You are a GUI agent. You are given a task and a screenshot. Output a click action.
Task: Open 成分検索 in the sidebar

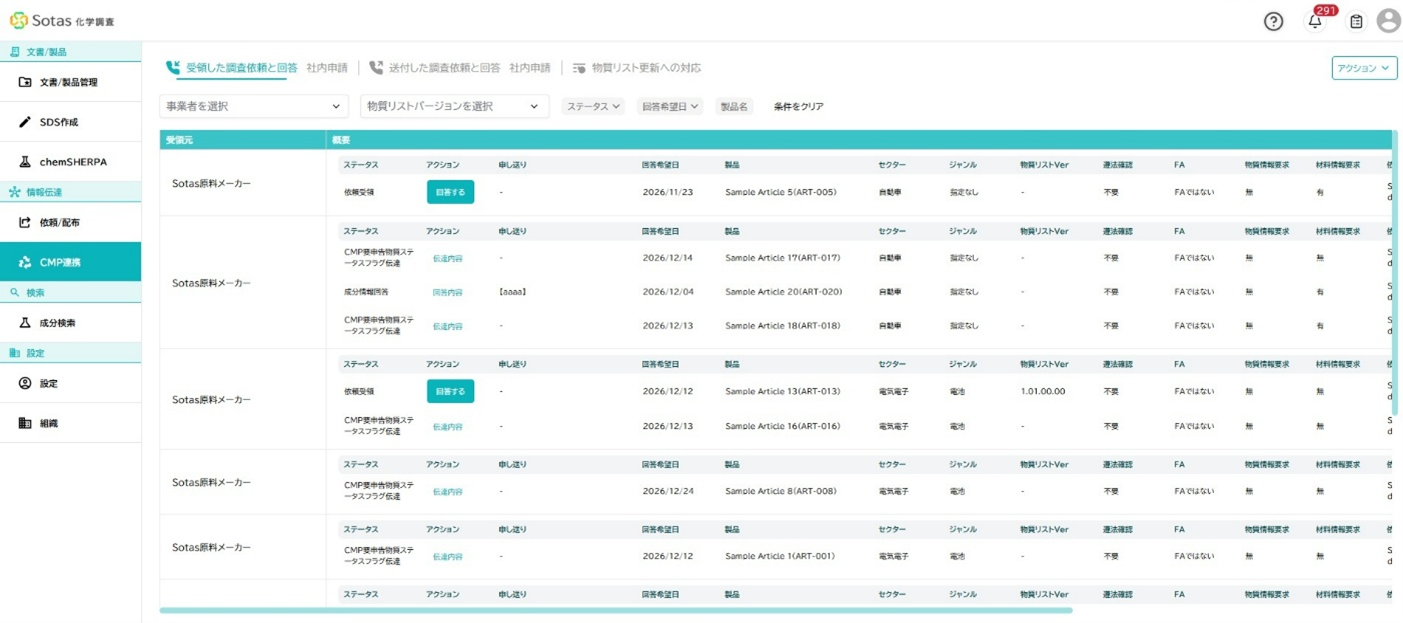tap(57, 323)
